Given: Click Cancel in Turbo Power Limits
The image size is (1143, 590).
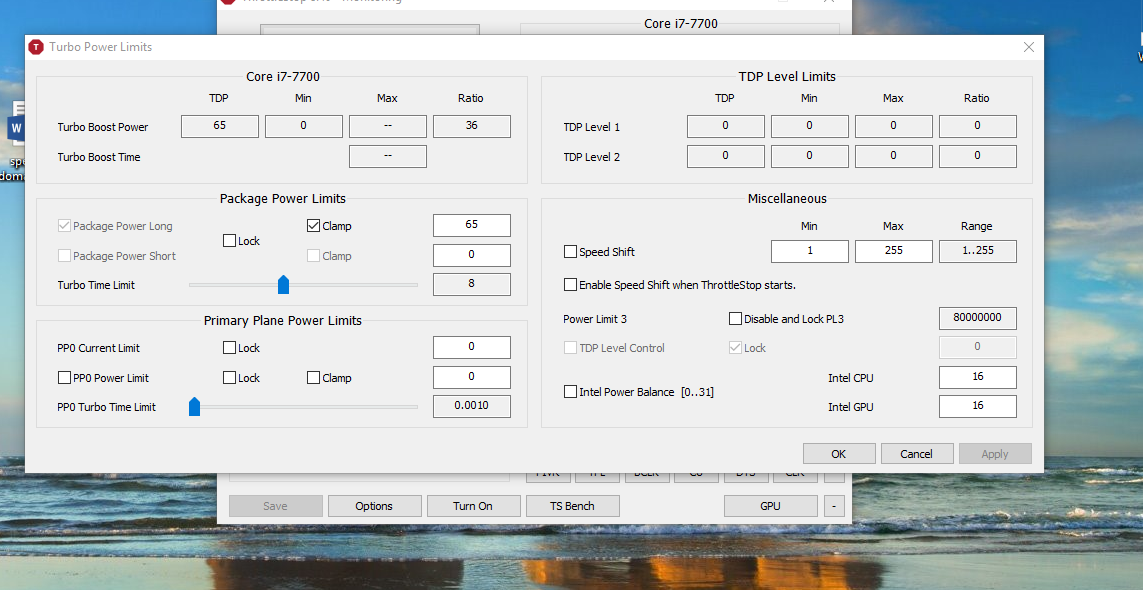Looking at the screenshot, I should click(917, 454).
